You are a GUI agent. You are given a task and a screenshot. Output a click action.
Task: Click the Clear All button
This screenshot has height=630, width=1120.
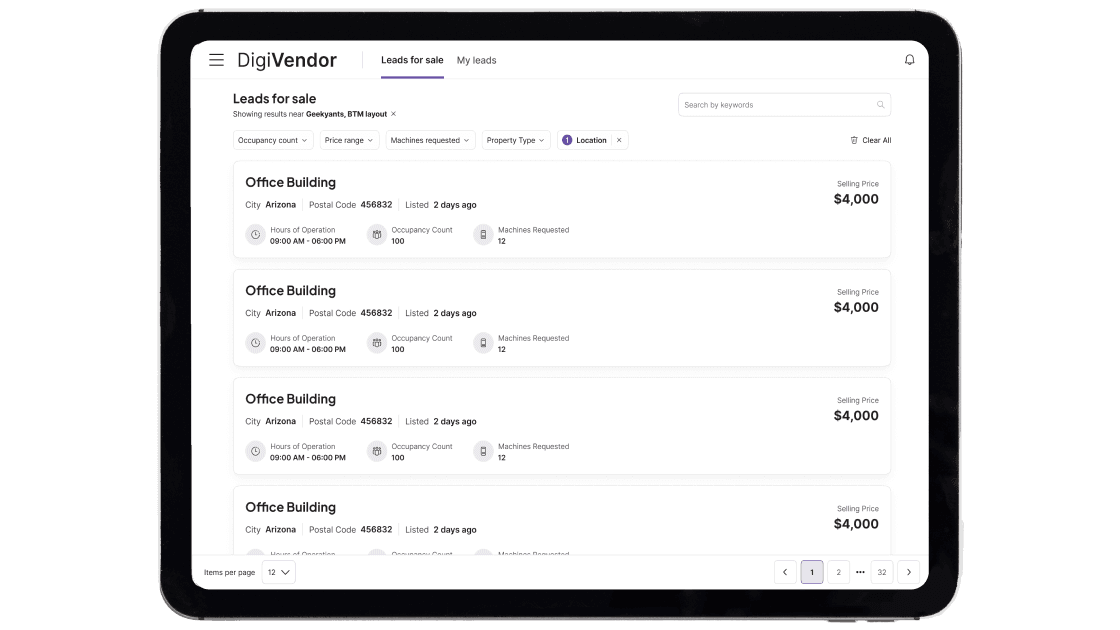(x=871, y=141)
